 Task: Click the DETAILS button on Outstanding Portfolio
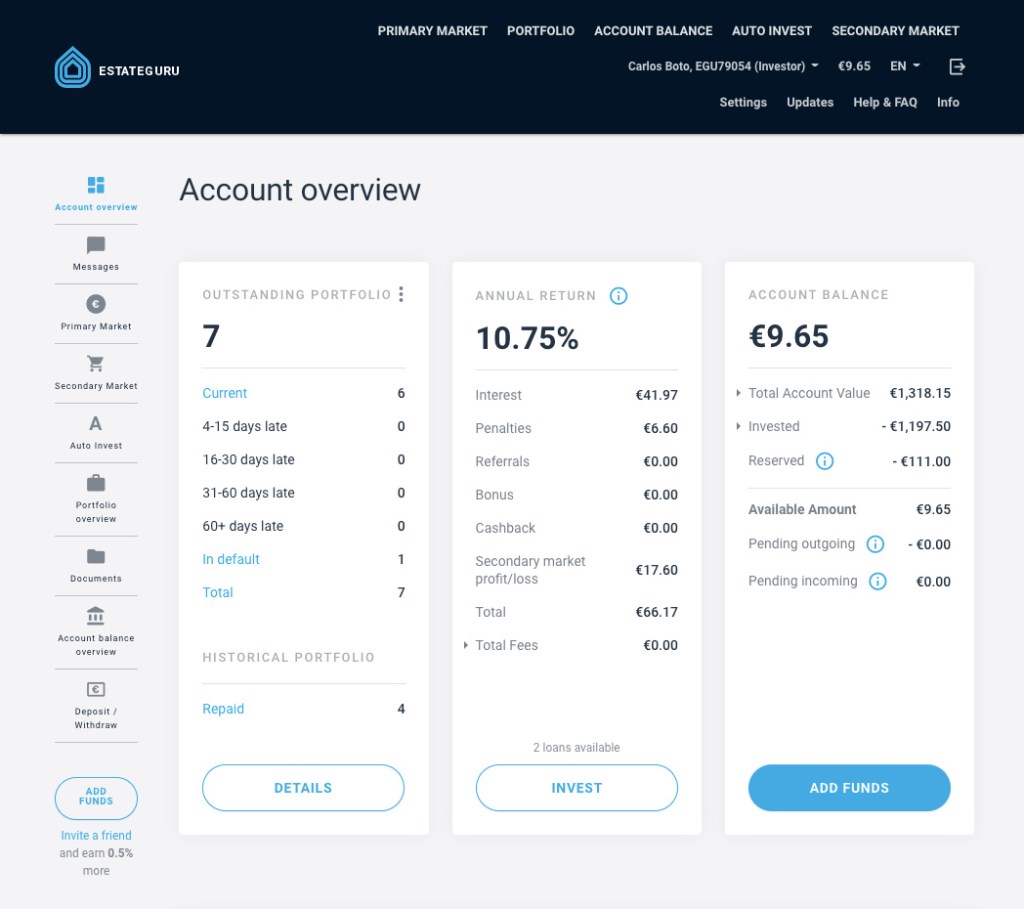point(303,788)
